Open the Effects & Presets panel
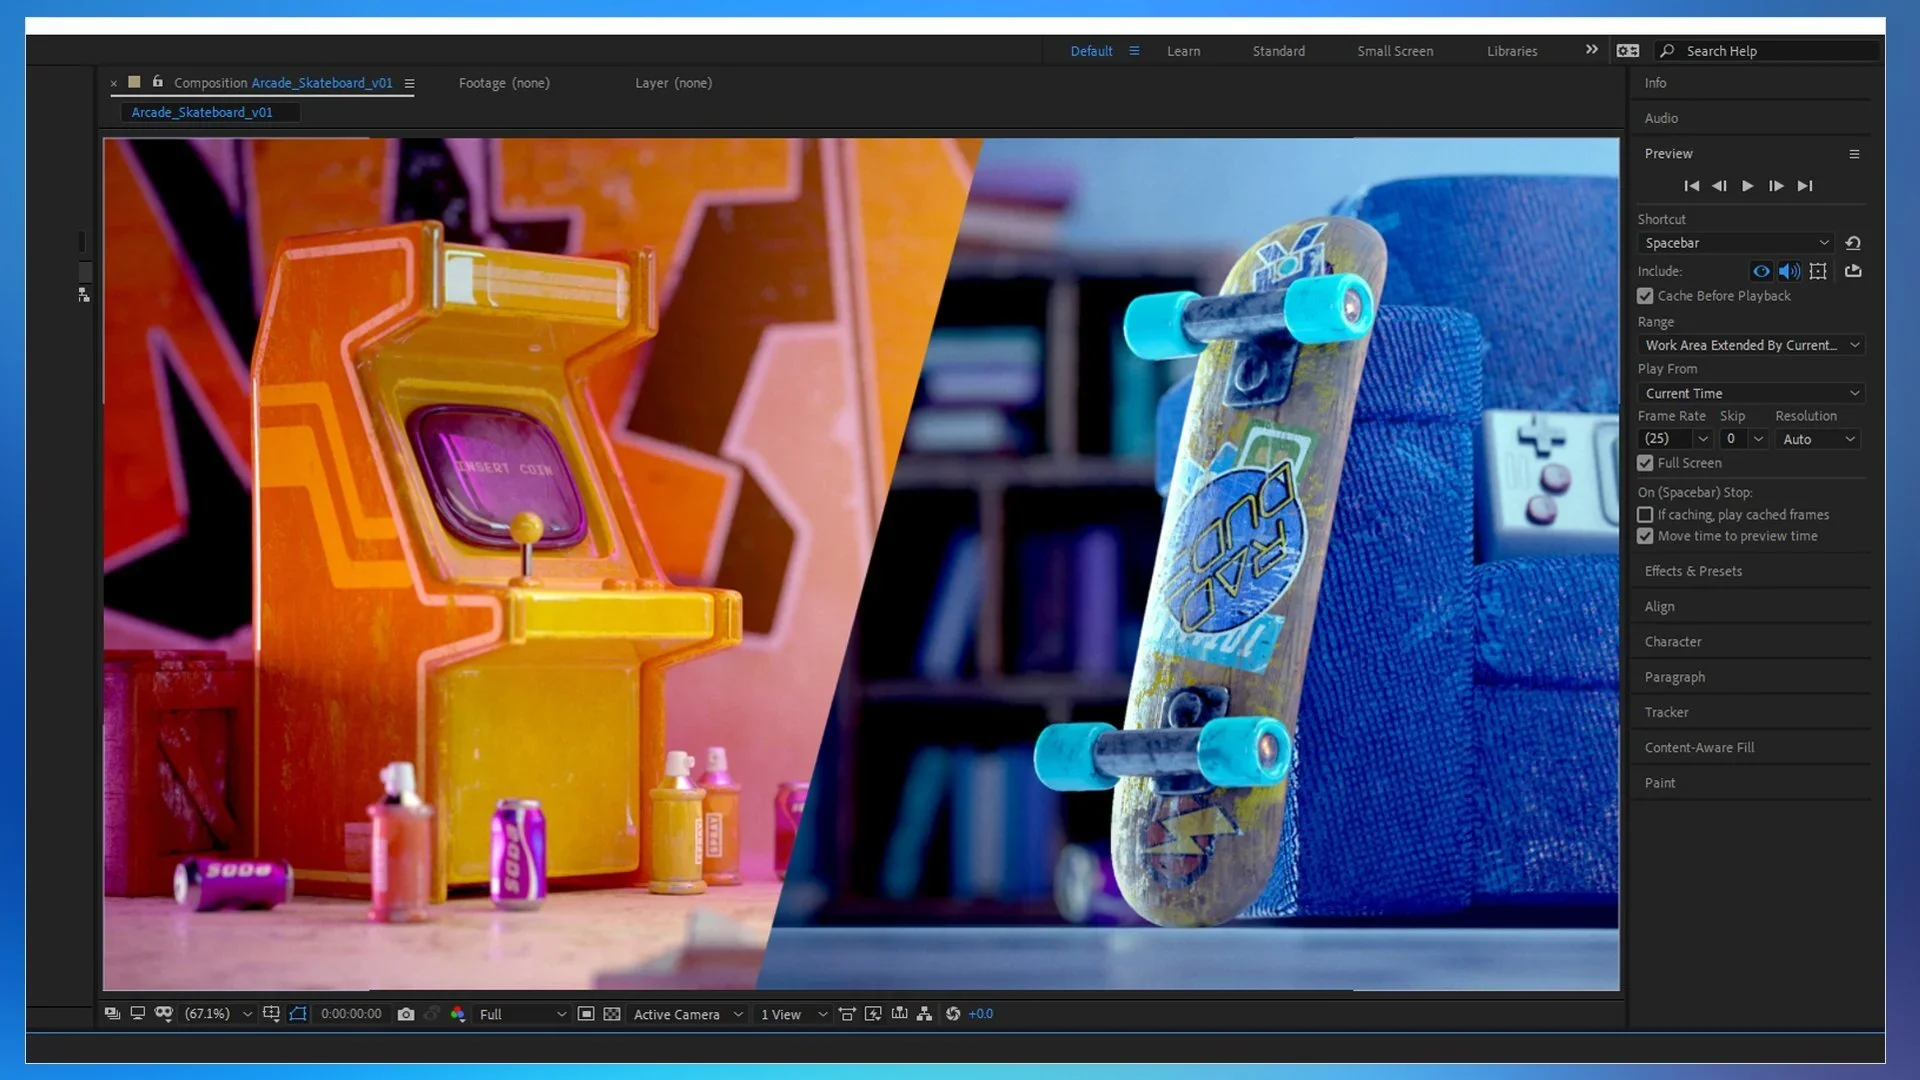 click(x=1693, y=571)
